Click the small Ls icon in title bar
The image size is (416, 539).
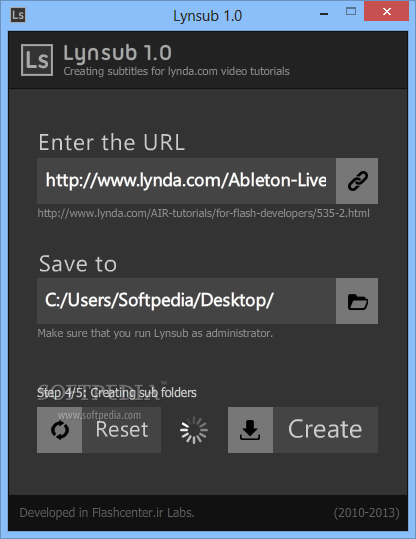(18, 15)
